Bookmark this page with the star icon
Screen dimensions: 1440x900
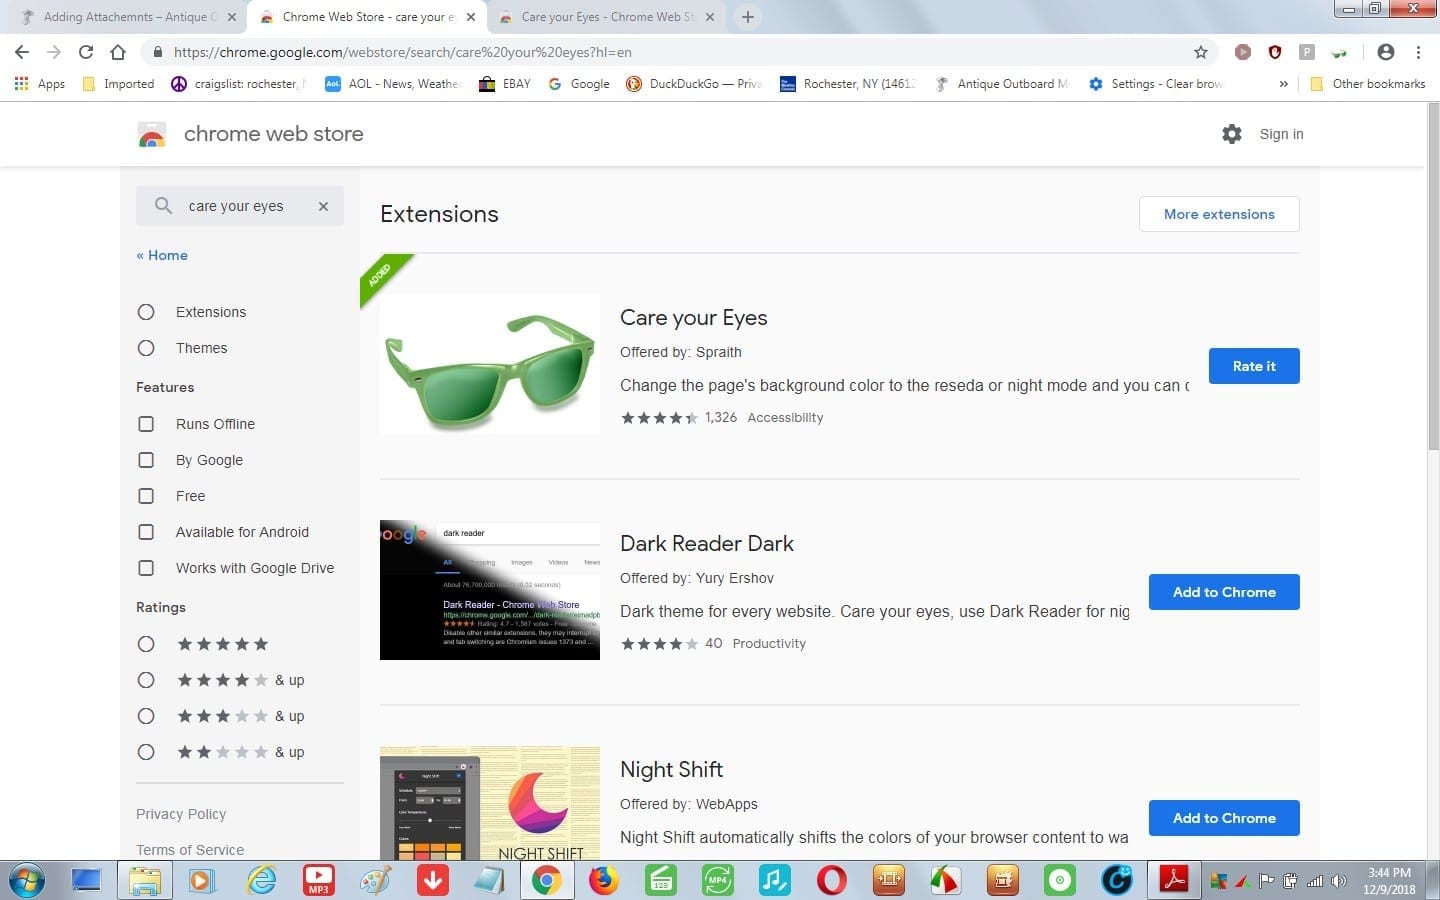tap(1201, 52)
